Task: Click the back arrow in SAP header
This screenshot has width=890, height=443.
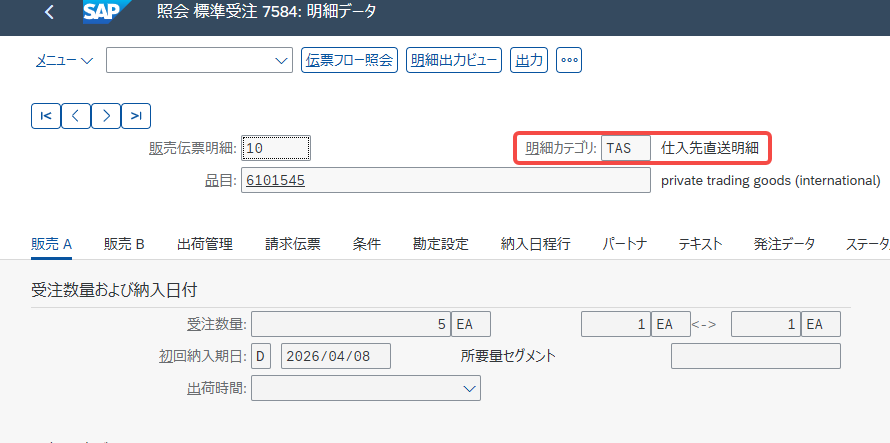Action: pyautogui.click(x=50, y=13)
